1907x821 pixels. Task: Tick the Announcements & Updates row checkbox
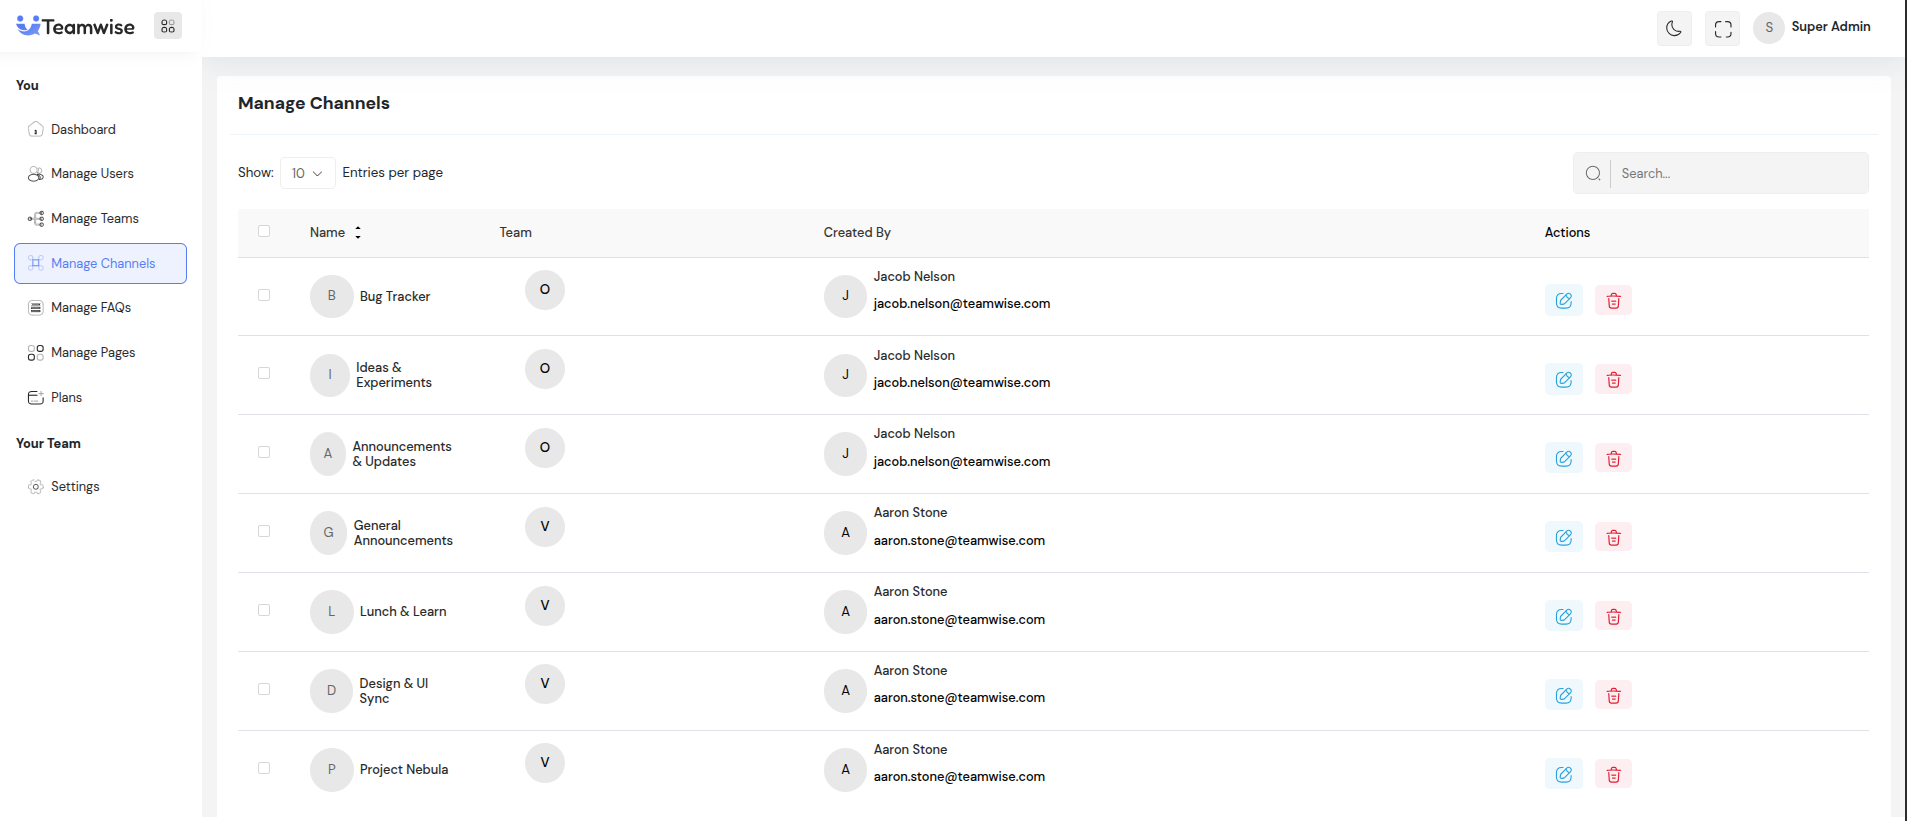[264, 453]
